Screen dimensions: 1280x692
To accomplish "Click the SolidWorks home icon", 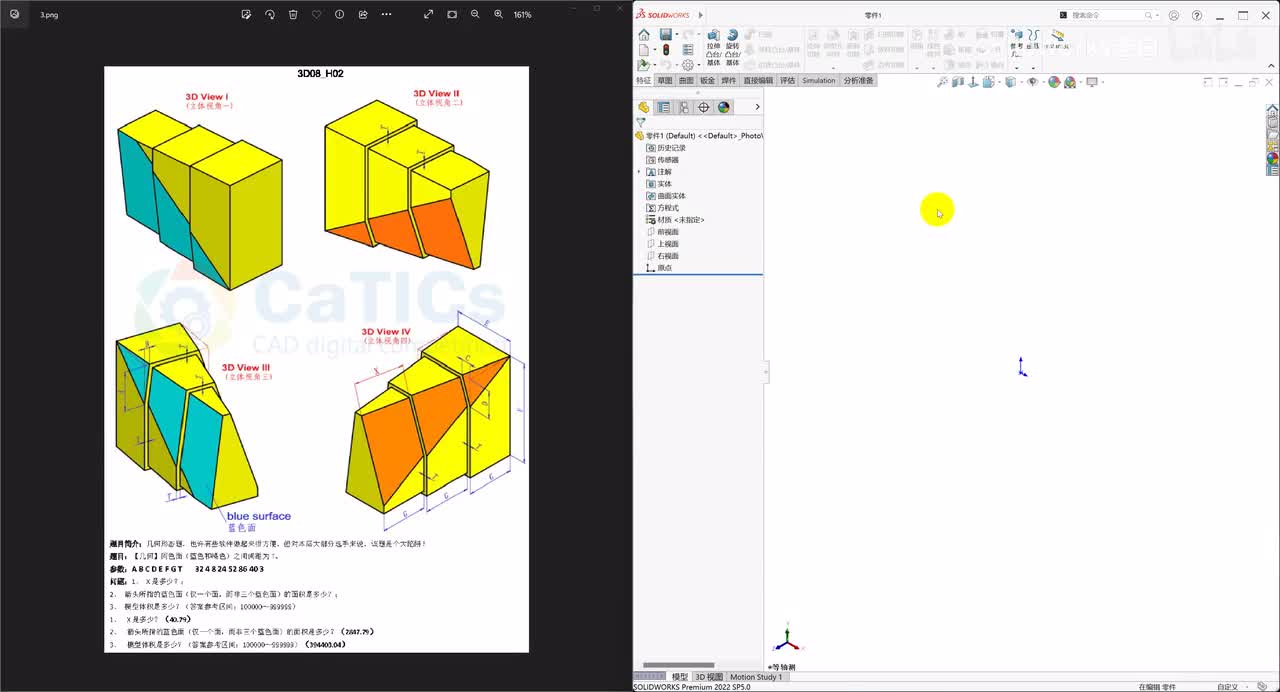I will pyautogui.click(x=644, y=35).
